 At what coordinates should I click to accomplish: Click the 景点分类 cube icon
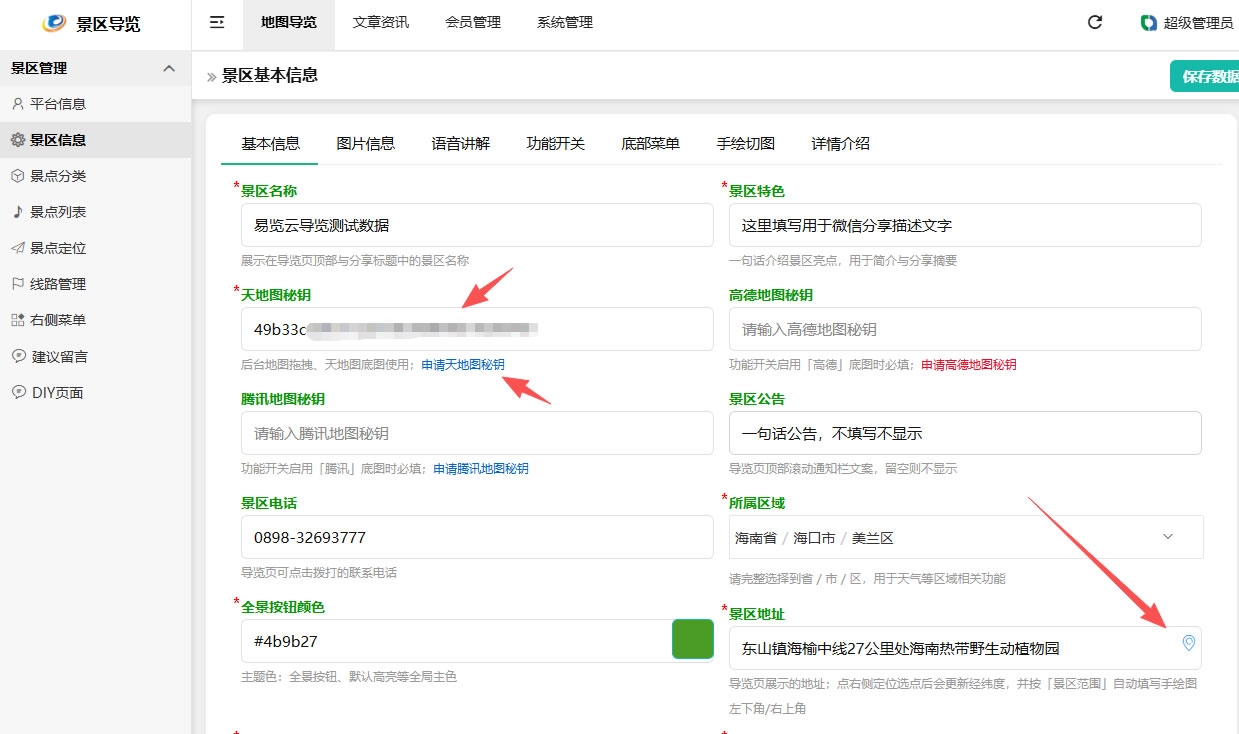[18, 176]
